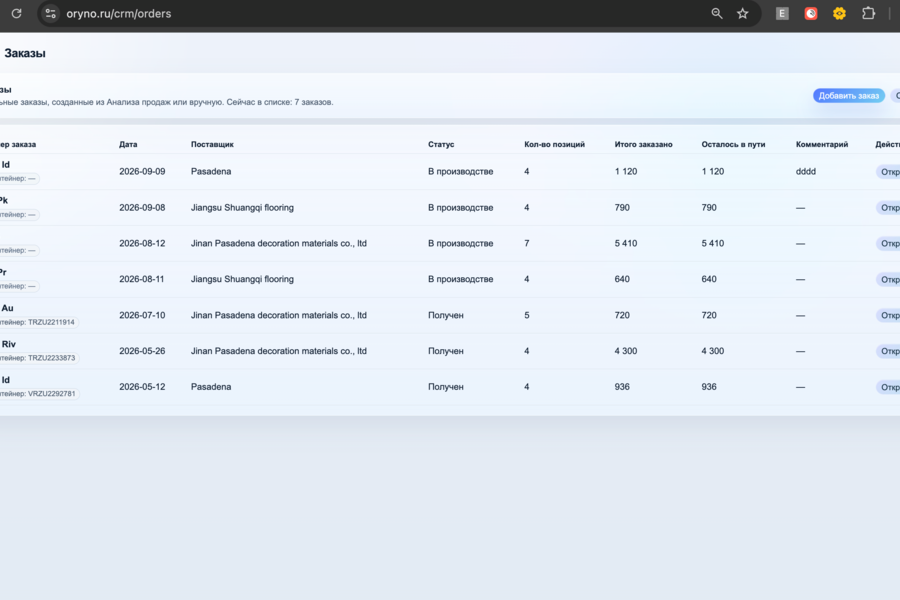Open the extensions puzzle piece menu
Viewport: 900px width, 600px height.
pyautogui.click(x=868, y=13)
